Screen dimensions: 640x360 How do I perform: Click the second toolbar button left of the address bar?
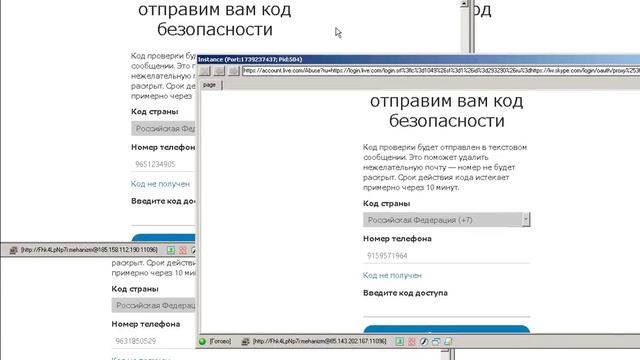click(219, 71)
